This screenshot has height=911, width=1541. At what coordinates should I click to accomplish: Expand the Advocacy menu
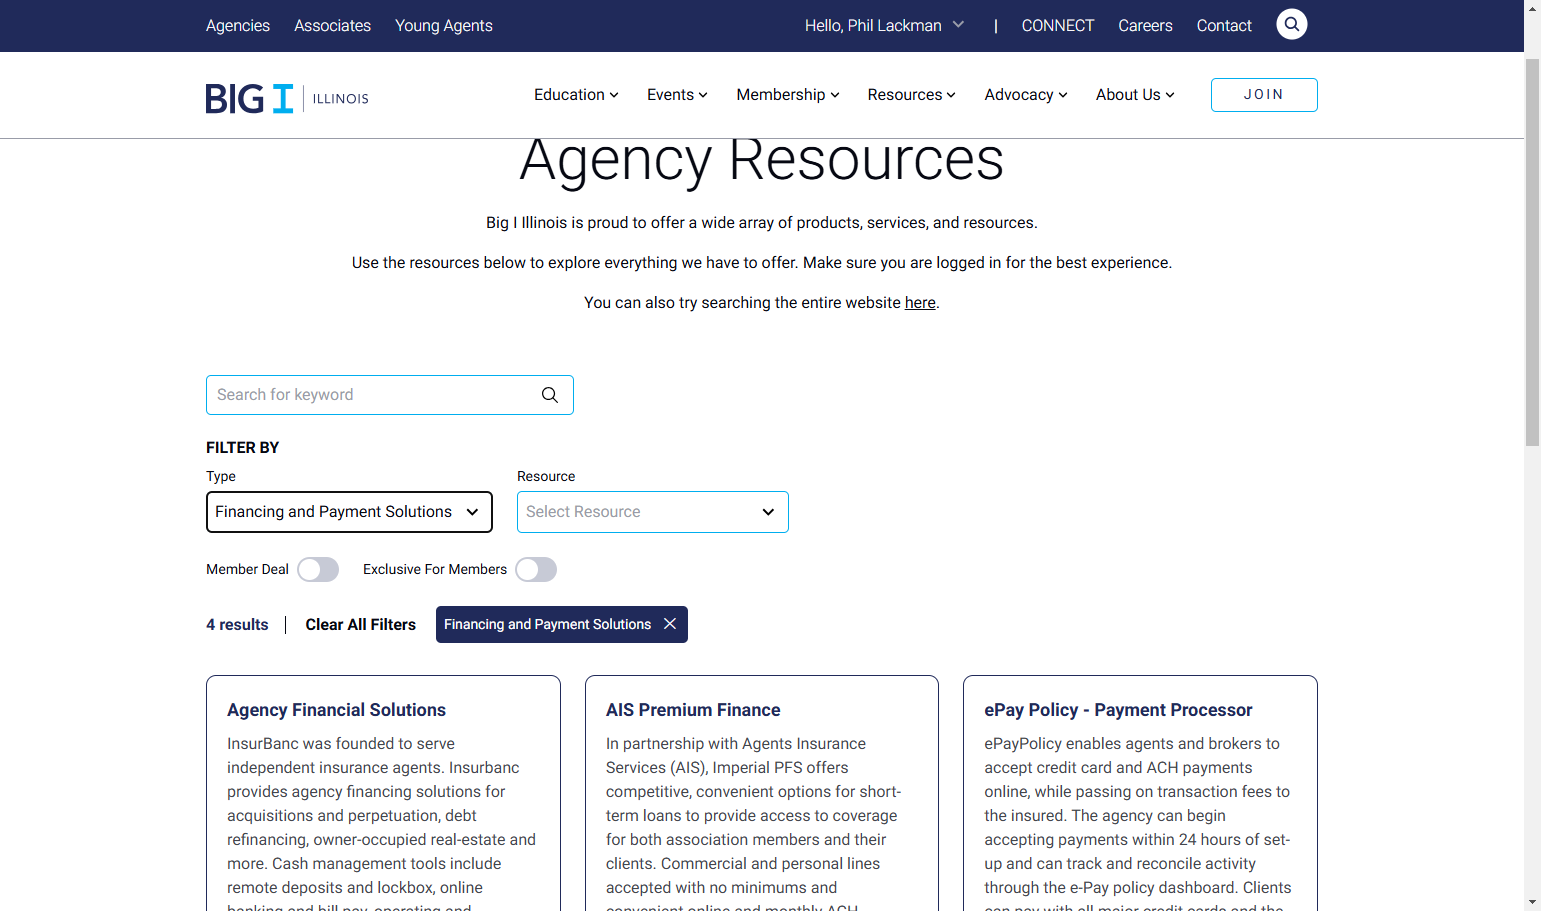tap(1026, 95)
